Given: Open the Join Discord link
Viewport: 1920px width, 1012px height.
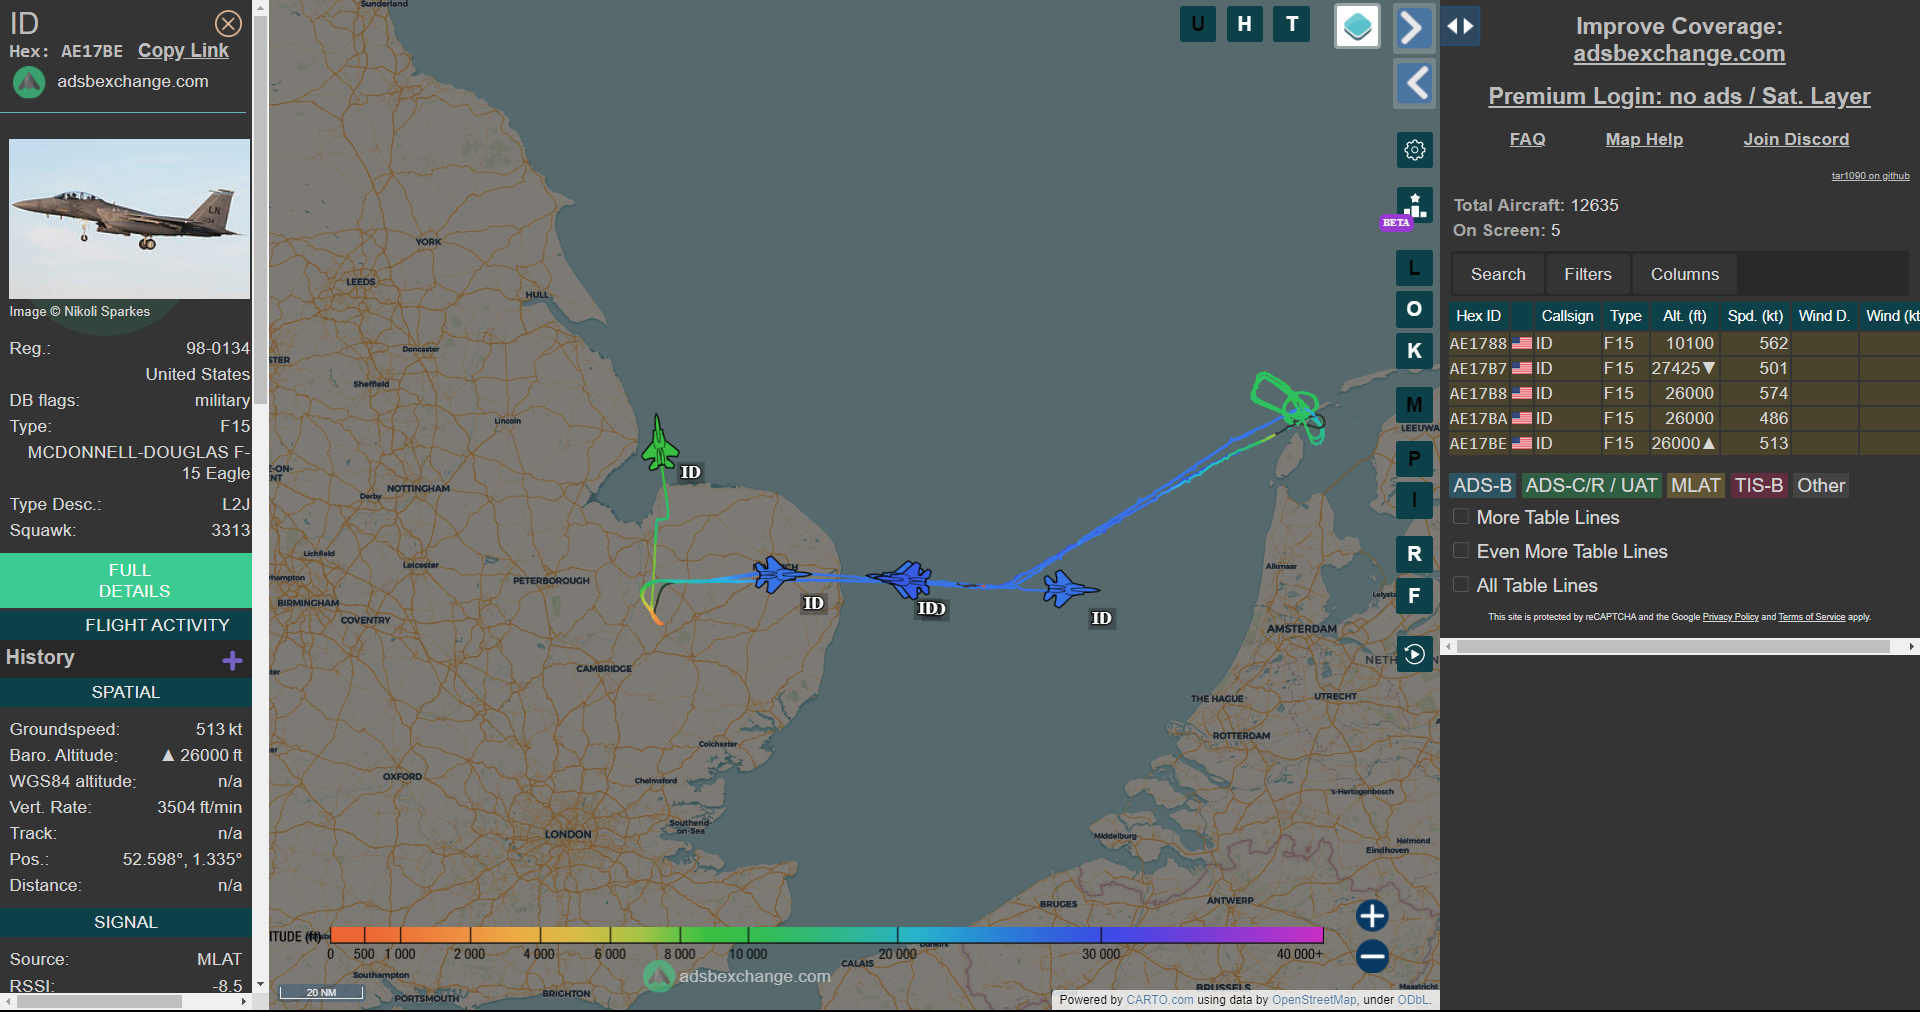Looking at the screenshot, I should coord(1796,139).
